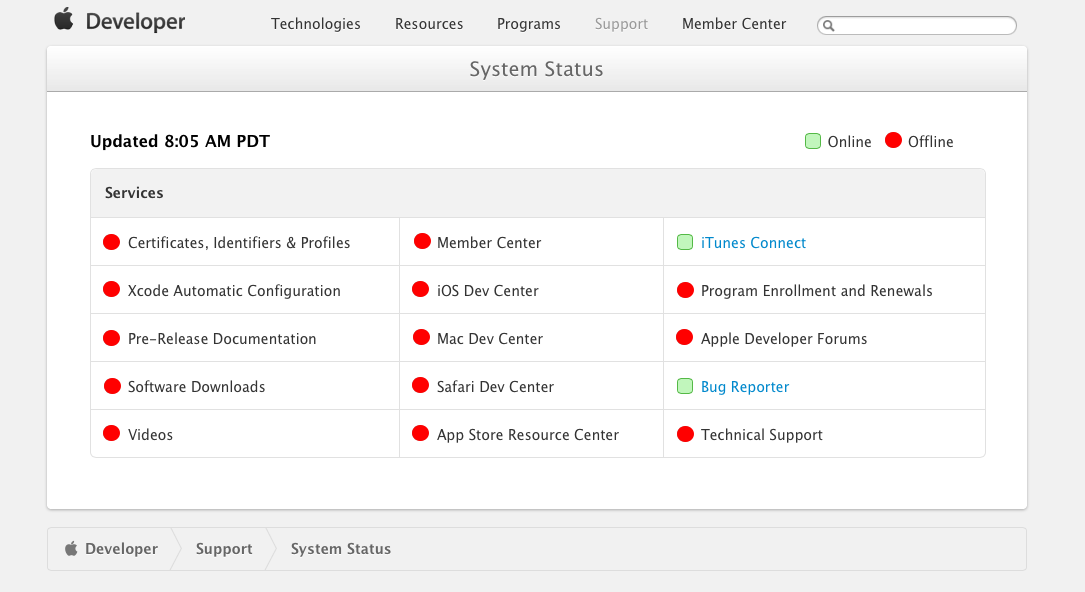
Task: Open the Technologies menu
Action: (x=315, y=24)
